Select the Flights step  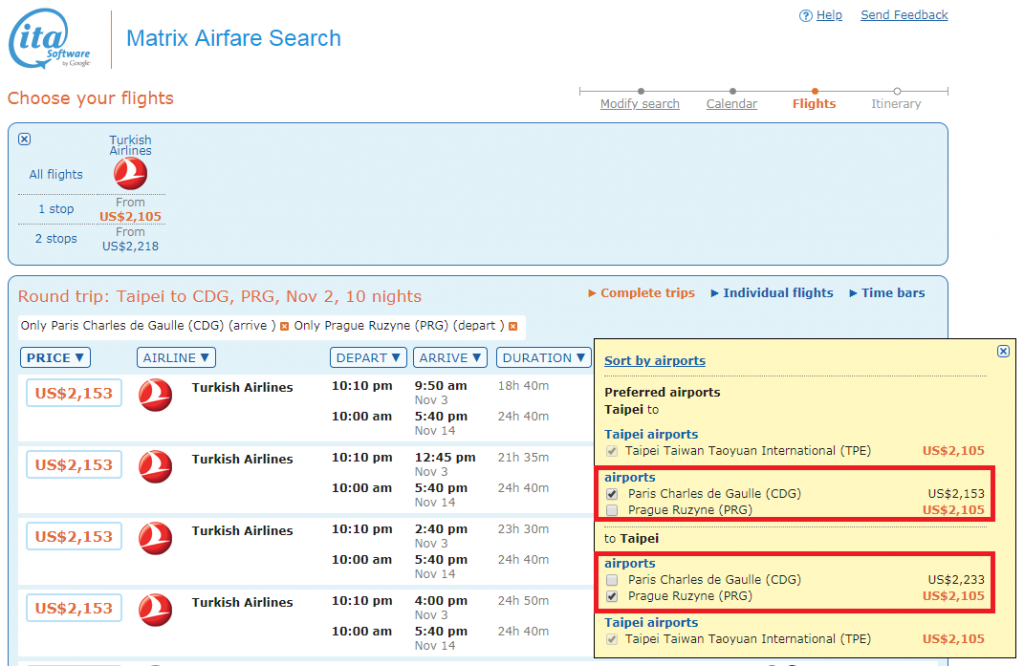(814, 104)
